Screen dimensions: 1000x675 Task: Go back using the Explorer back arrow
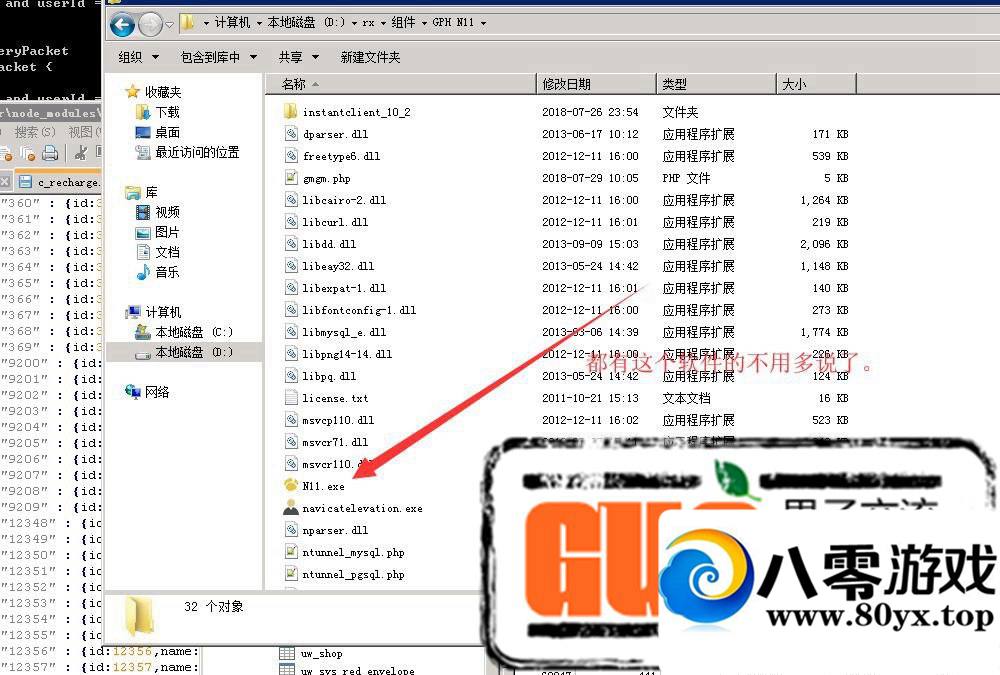(122, 24)
